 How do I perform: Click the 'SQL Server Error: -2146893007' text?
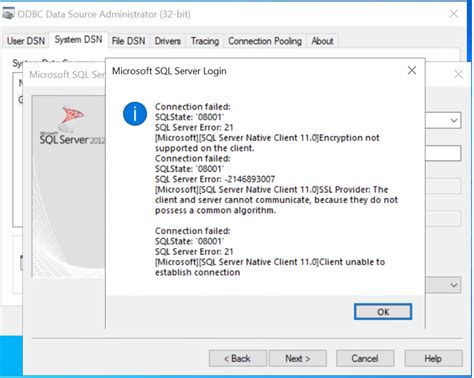[x=215, y=179]
